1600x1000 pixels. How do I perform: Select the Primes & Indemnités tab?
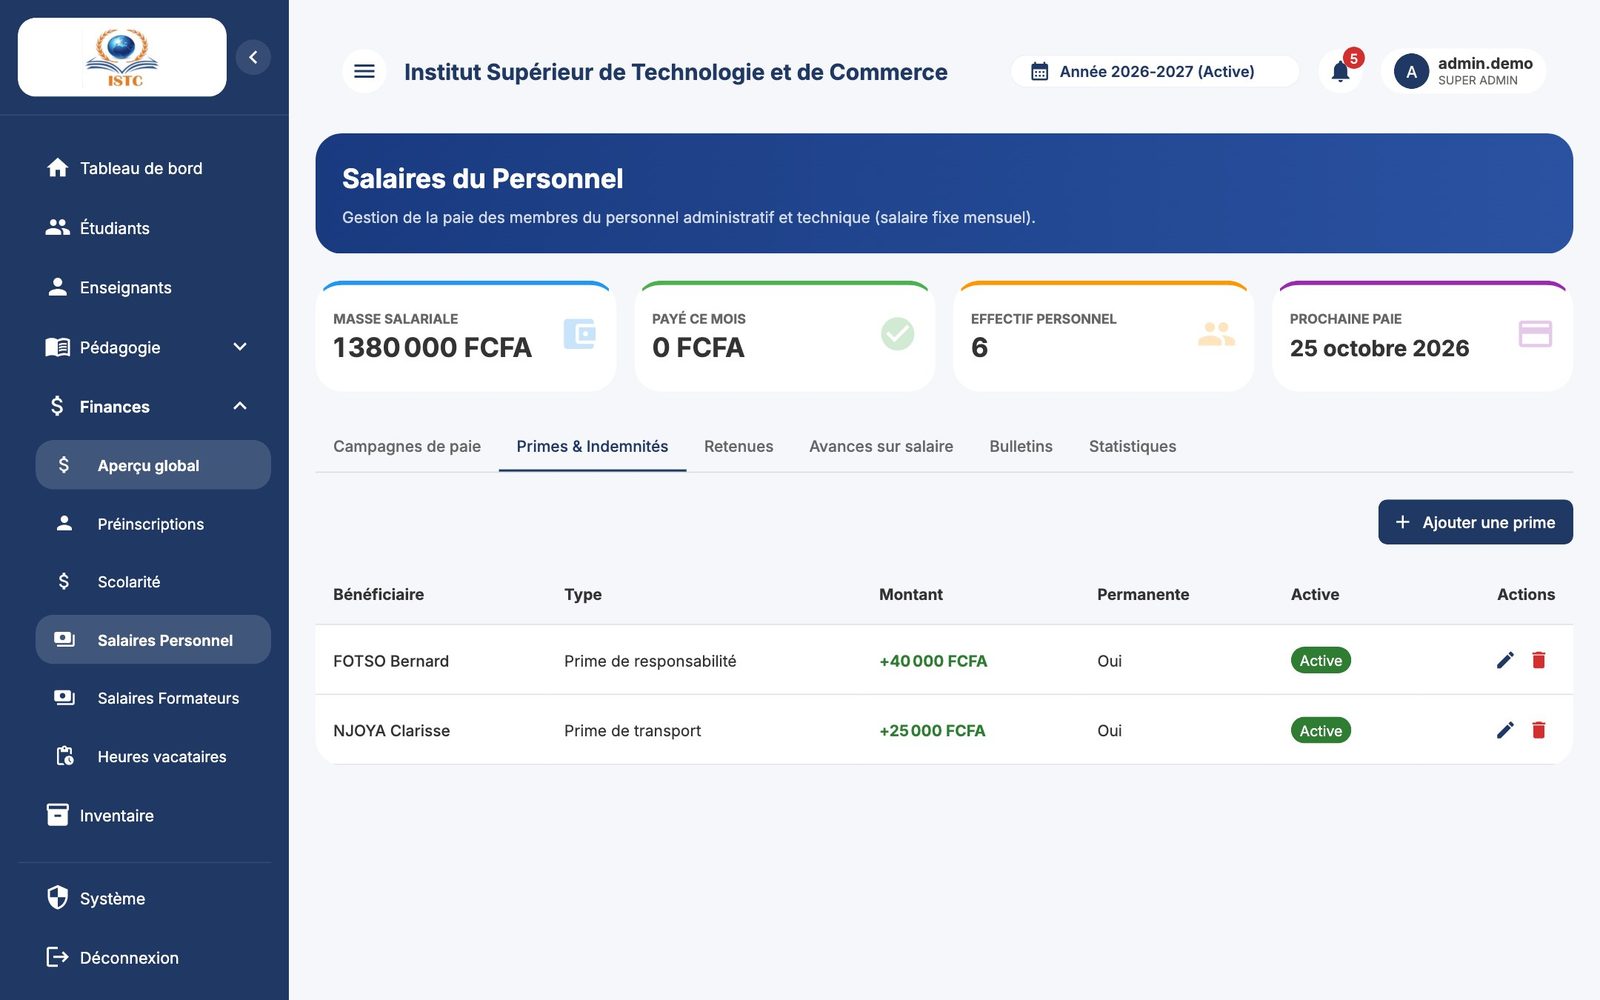pos(592,446)
